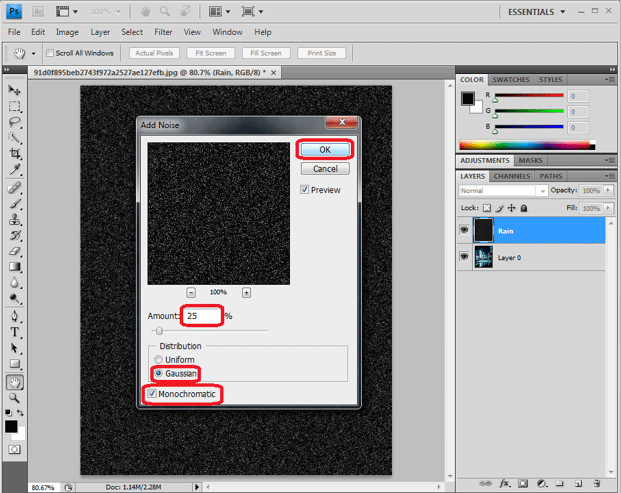This screenshot has height=493, width=621.
Task: Open the Hand tool preset picker arrow
Action: tap(34, 53)
